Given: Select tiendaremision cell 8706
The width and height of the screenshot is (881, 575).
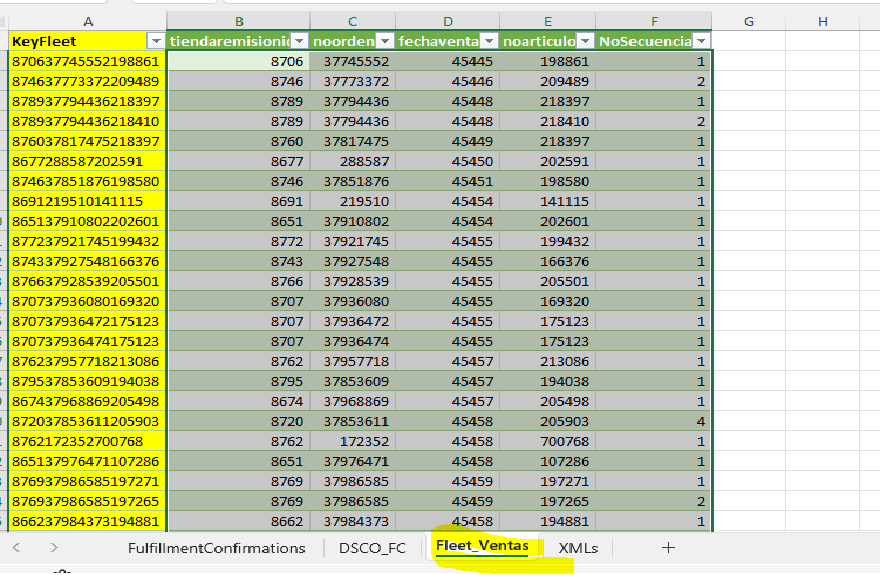Looking at the screenshot, I should [239, 61].
